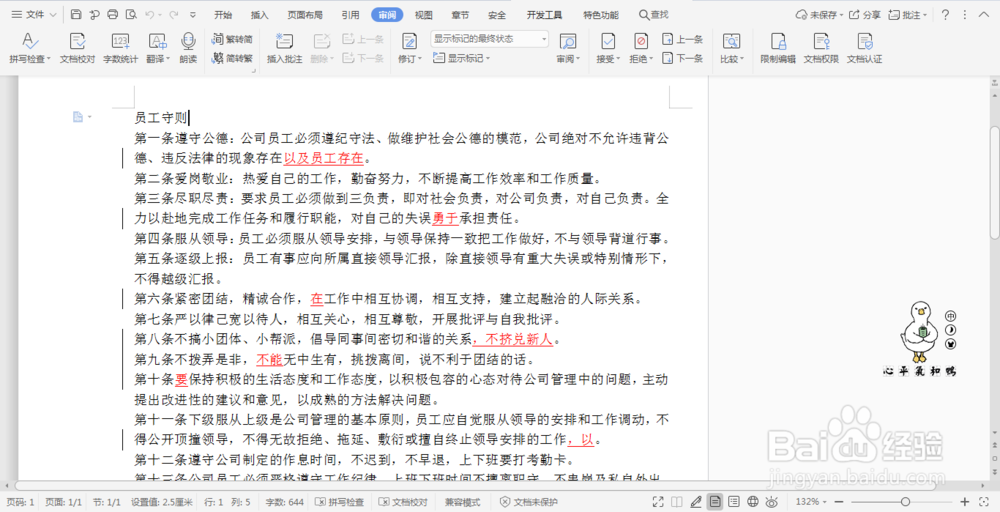
Task: Toggle 文档校对 in the status bar
Action: pos(403,502)
